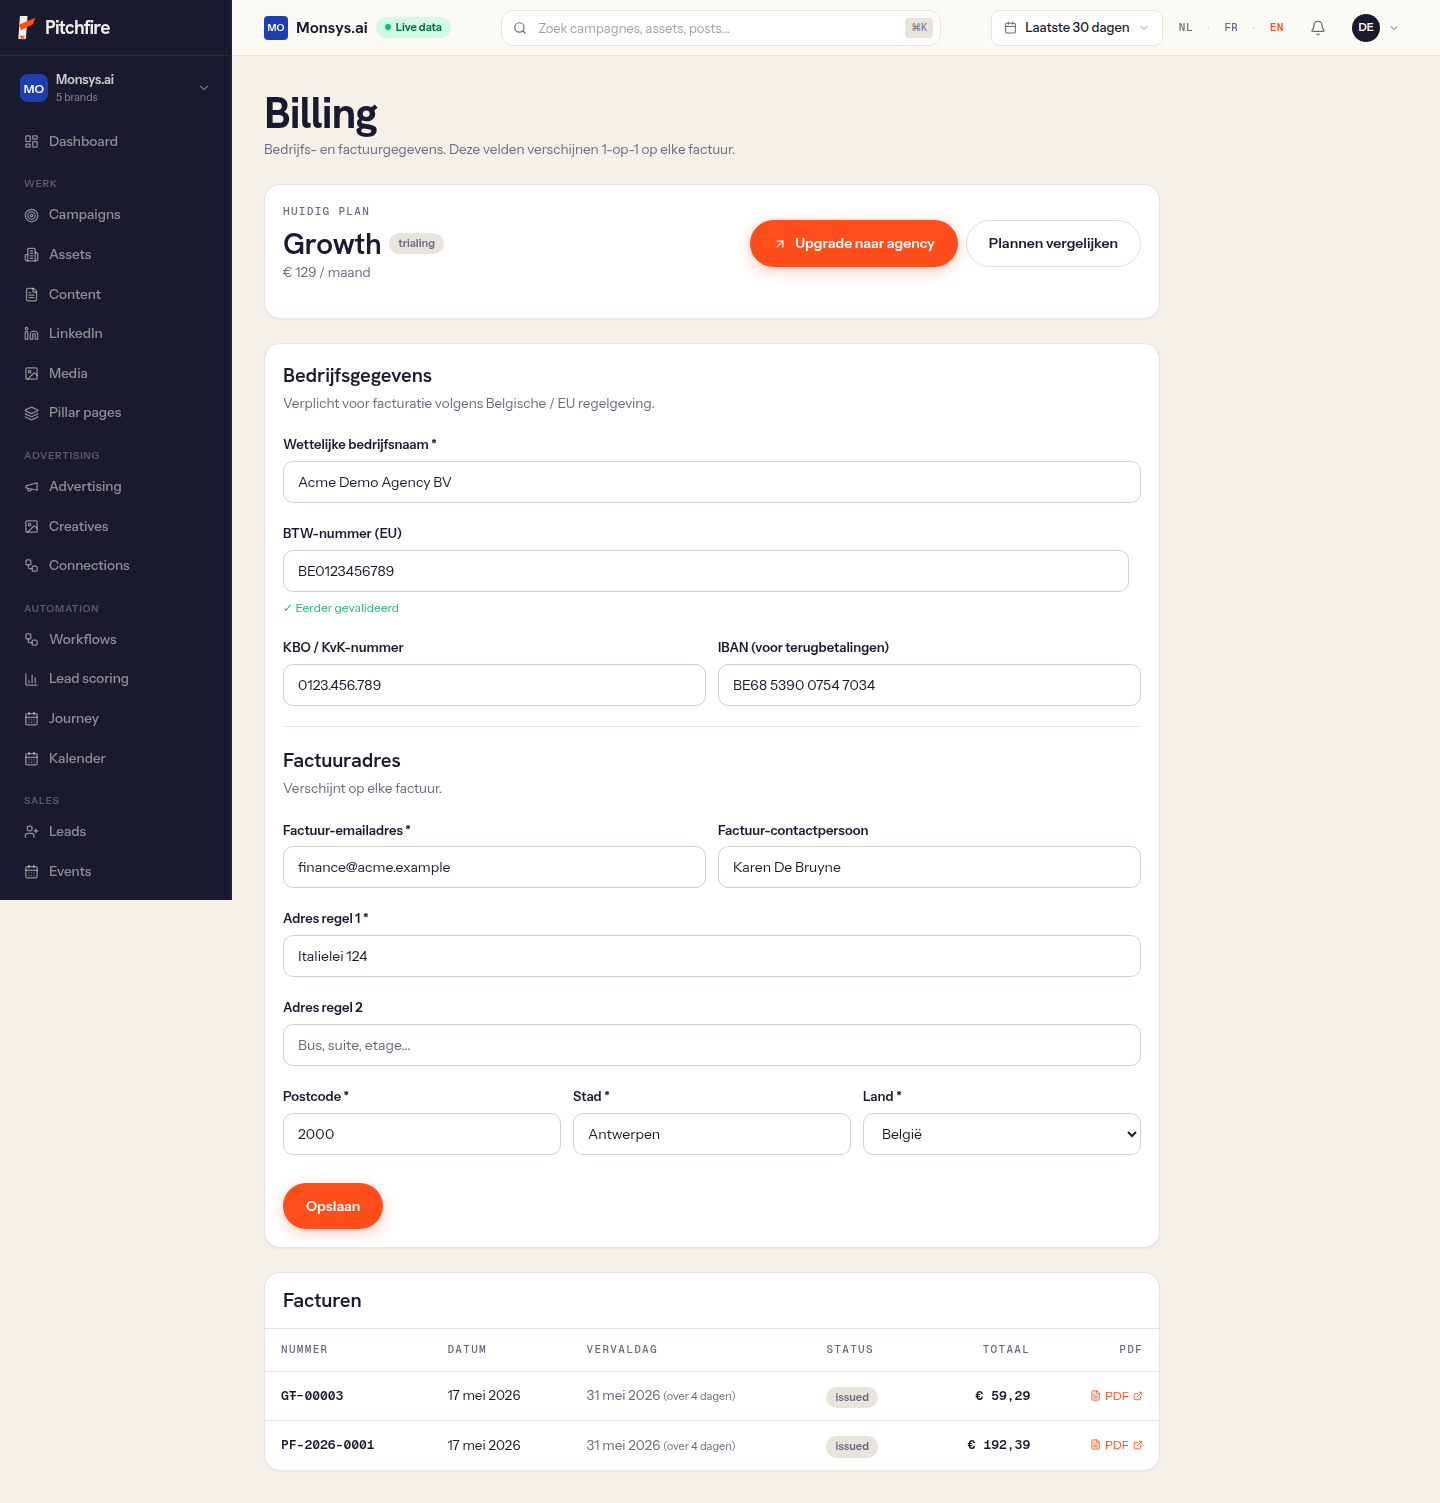Click the IBAN input field
This screenshot has width=1440, height=1503.
(929, 685)
